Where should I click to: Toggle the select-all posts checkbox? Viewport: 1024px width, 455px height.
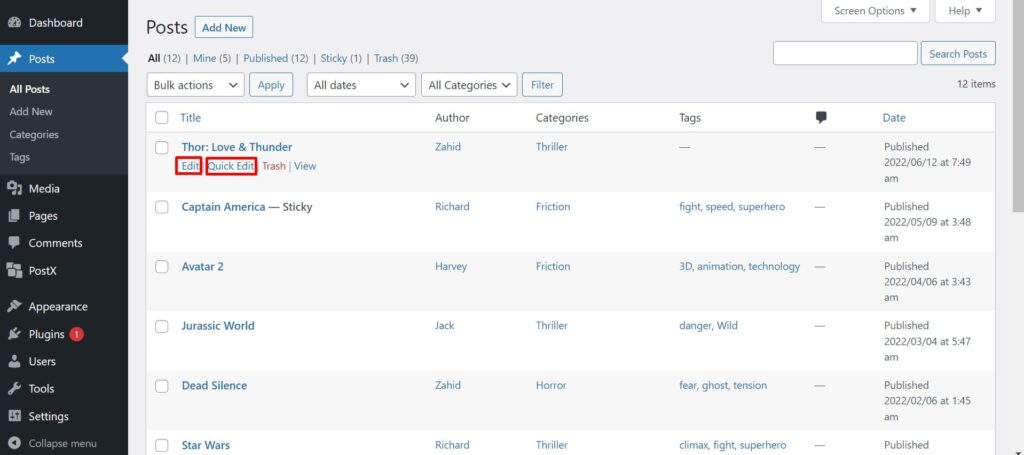161,118
